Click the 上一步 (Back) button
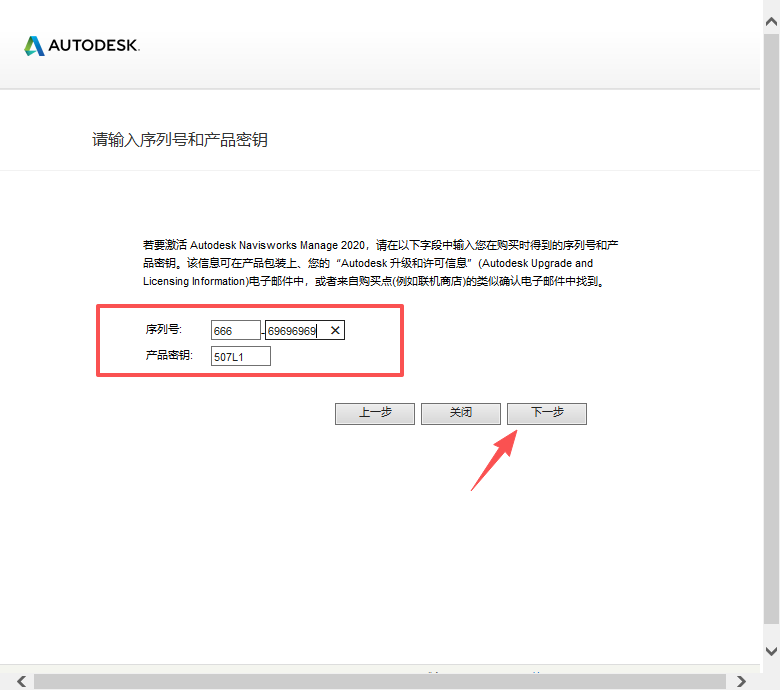Image resolution: width=780 pixels, height=690 pixels. 375,413
